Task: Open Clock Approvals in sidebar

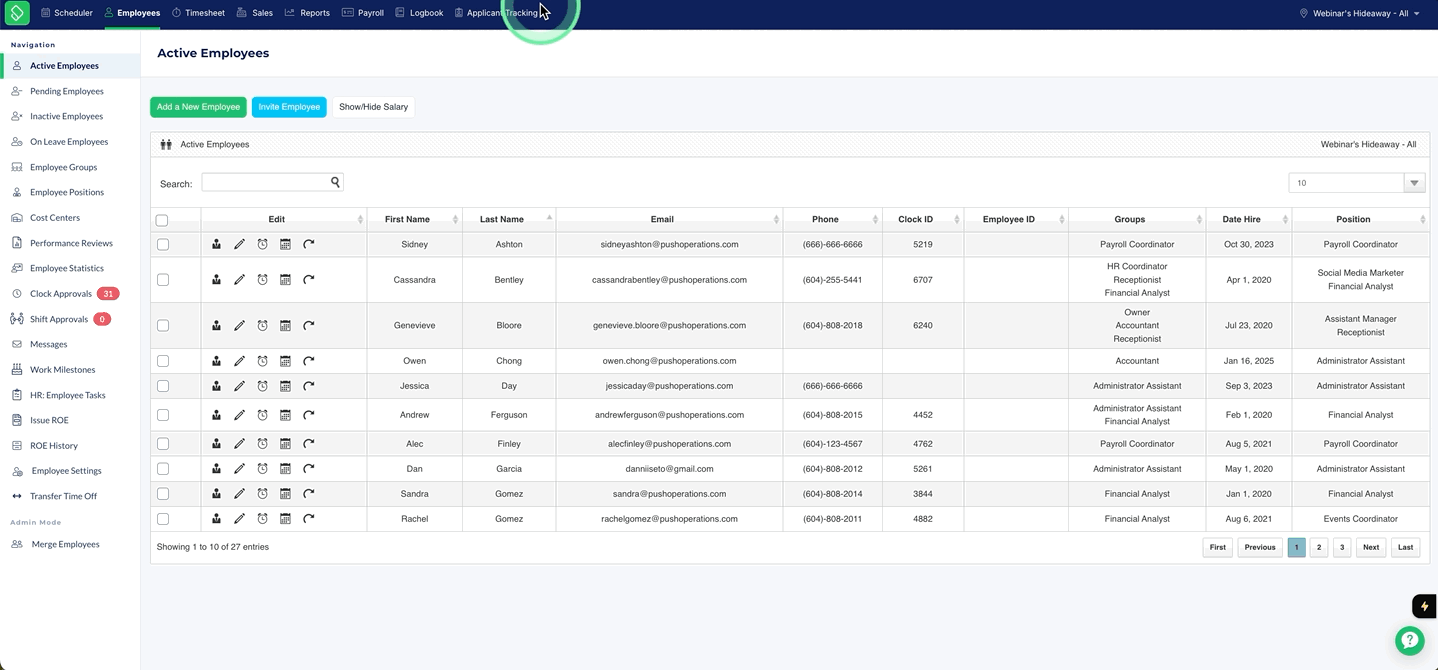Action: 60,294
